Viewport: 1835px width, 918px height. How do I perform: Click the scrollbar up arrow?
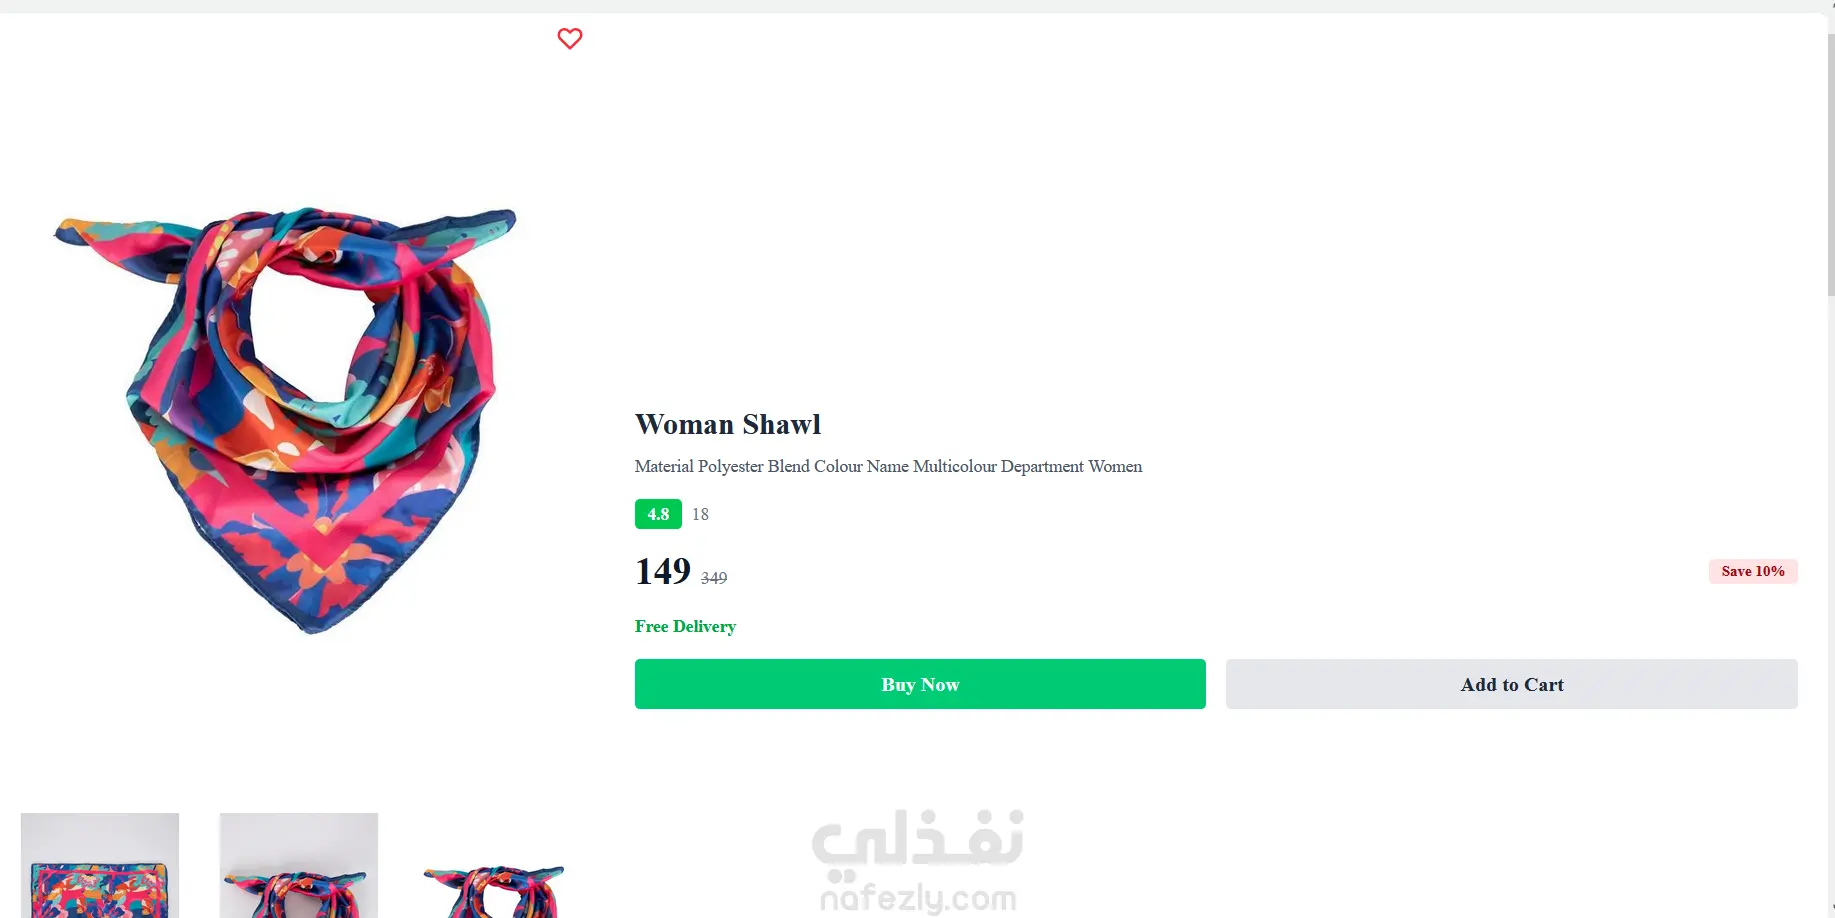tap(1830, 7)
